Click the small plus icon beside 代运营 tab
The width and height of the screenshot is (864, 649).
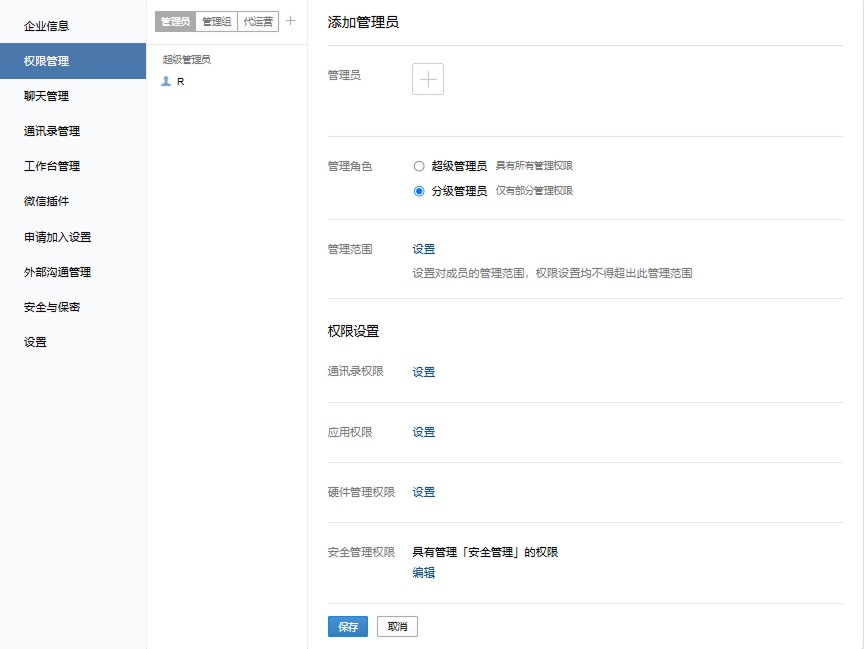[291, 20]
